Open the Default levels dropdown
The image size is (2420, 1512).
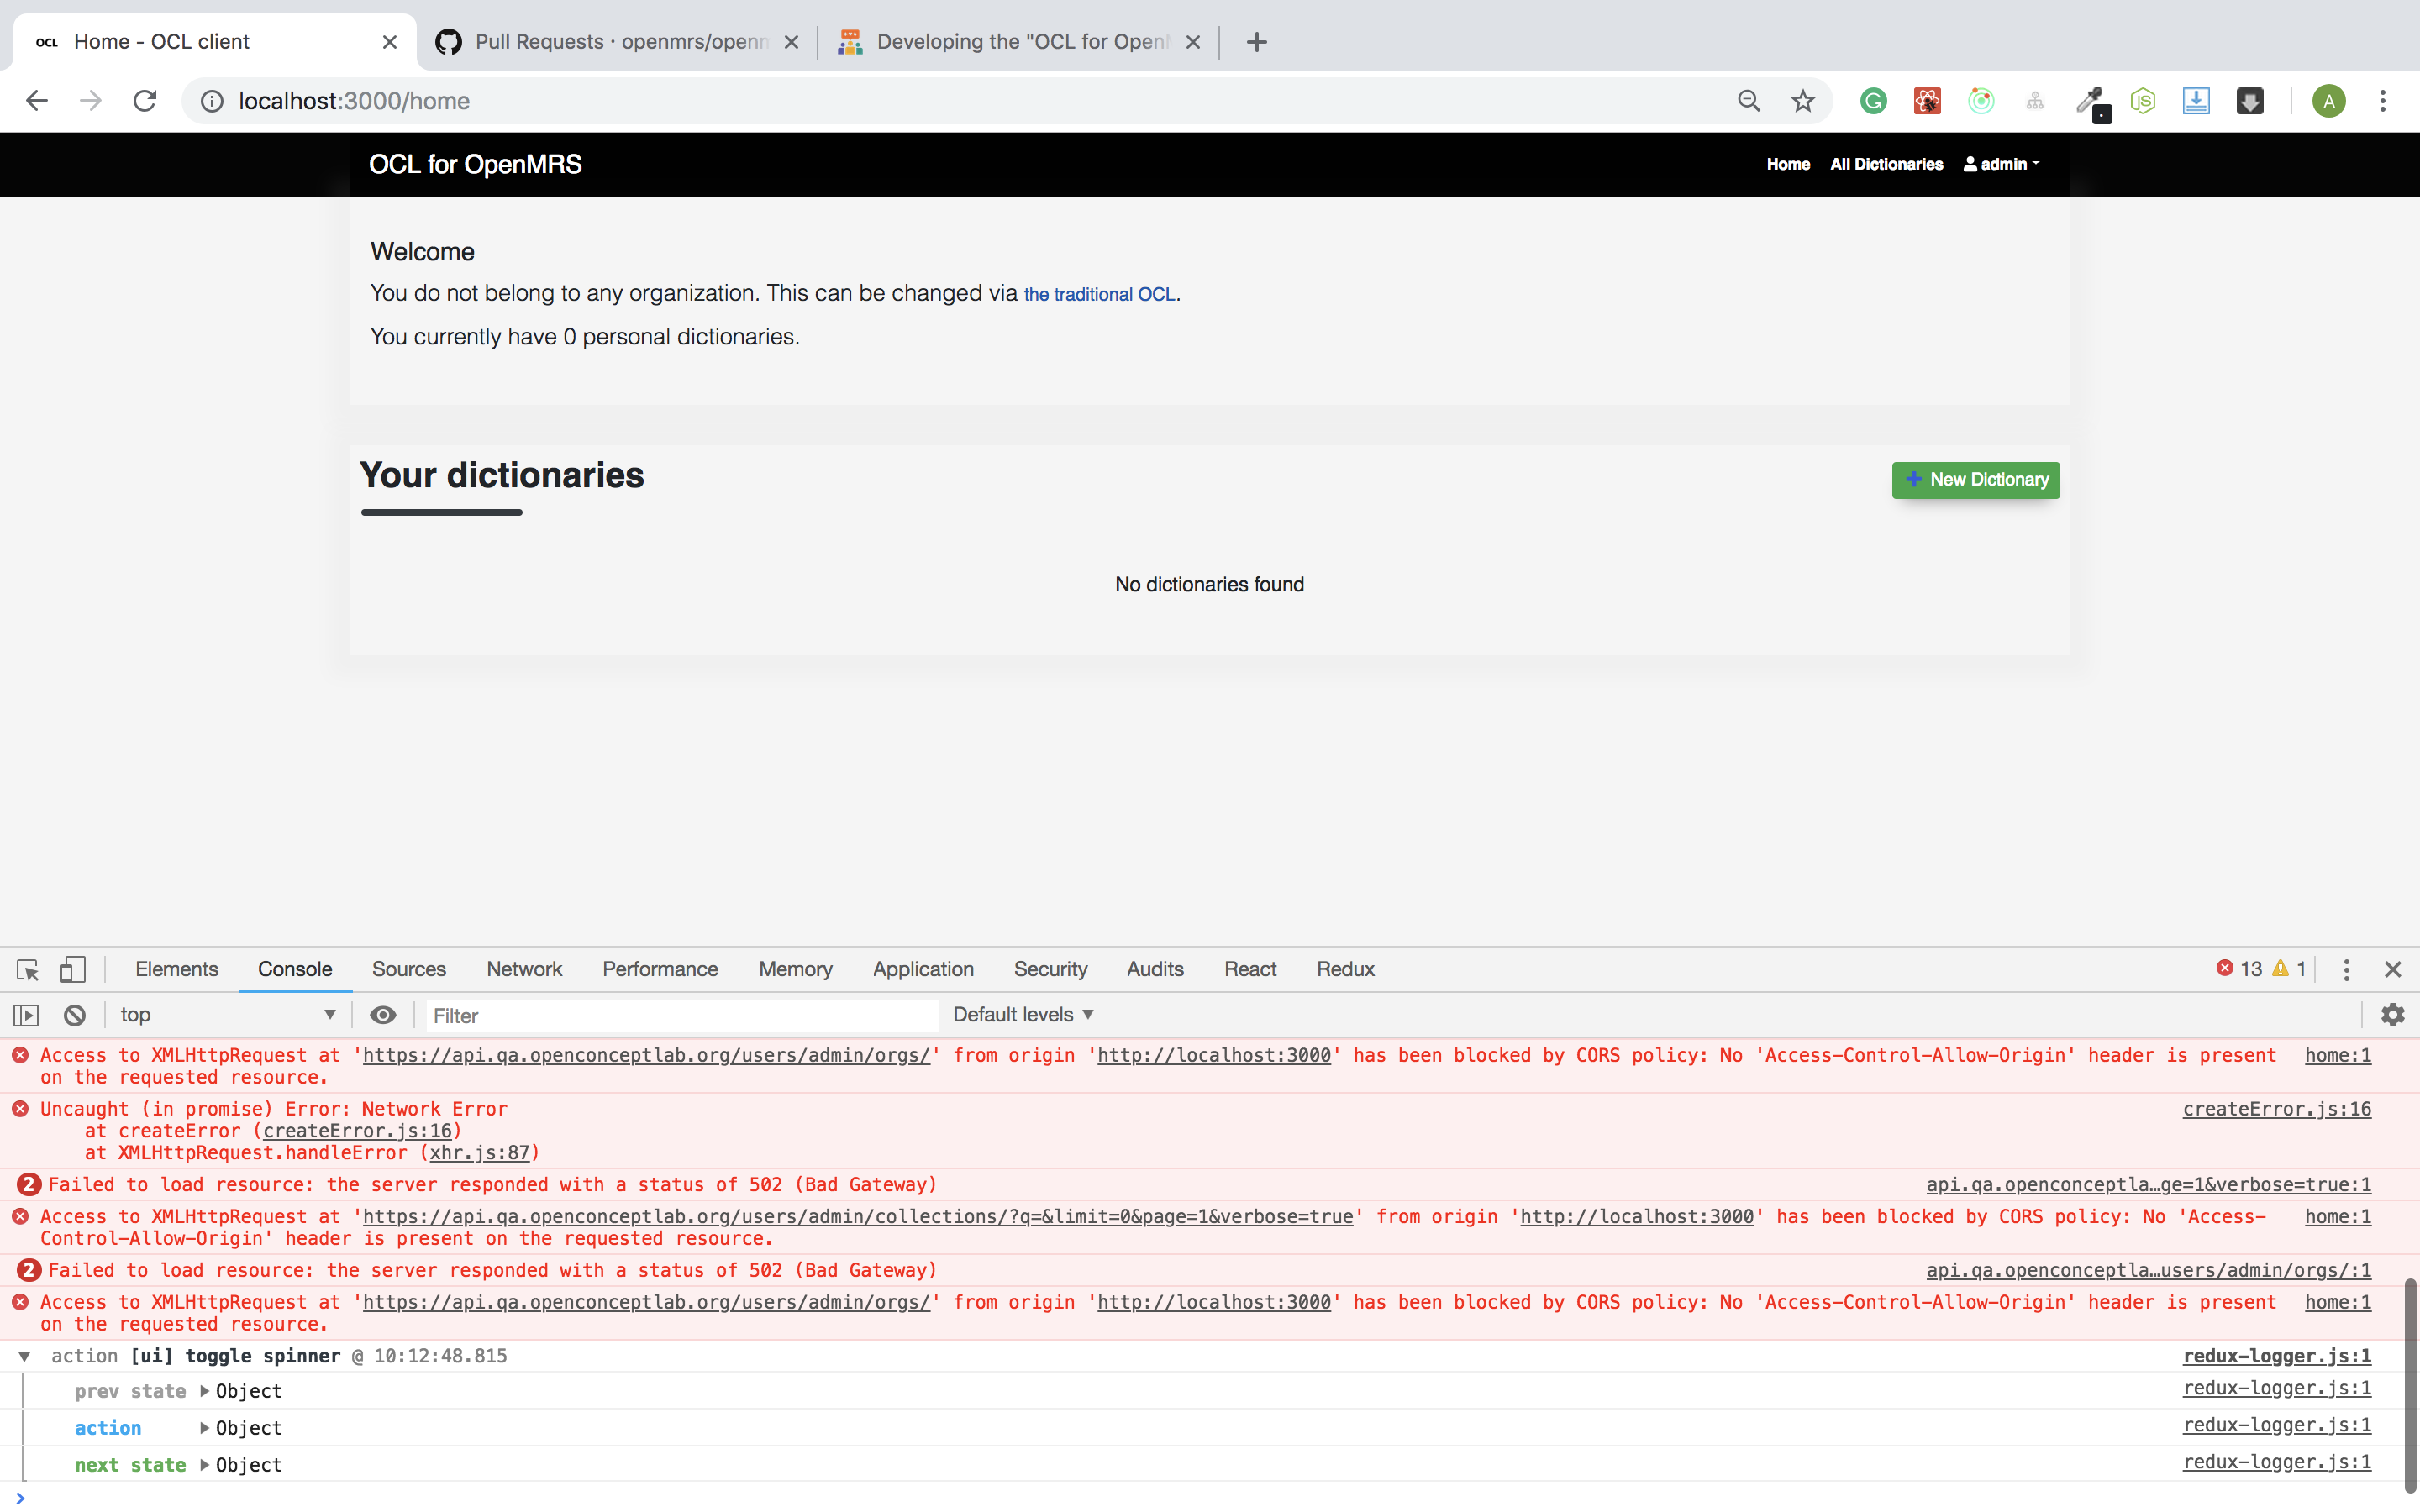[1023, 1015]
